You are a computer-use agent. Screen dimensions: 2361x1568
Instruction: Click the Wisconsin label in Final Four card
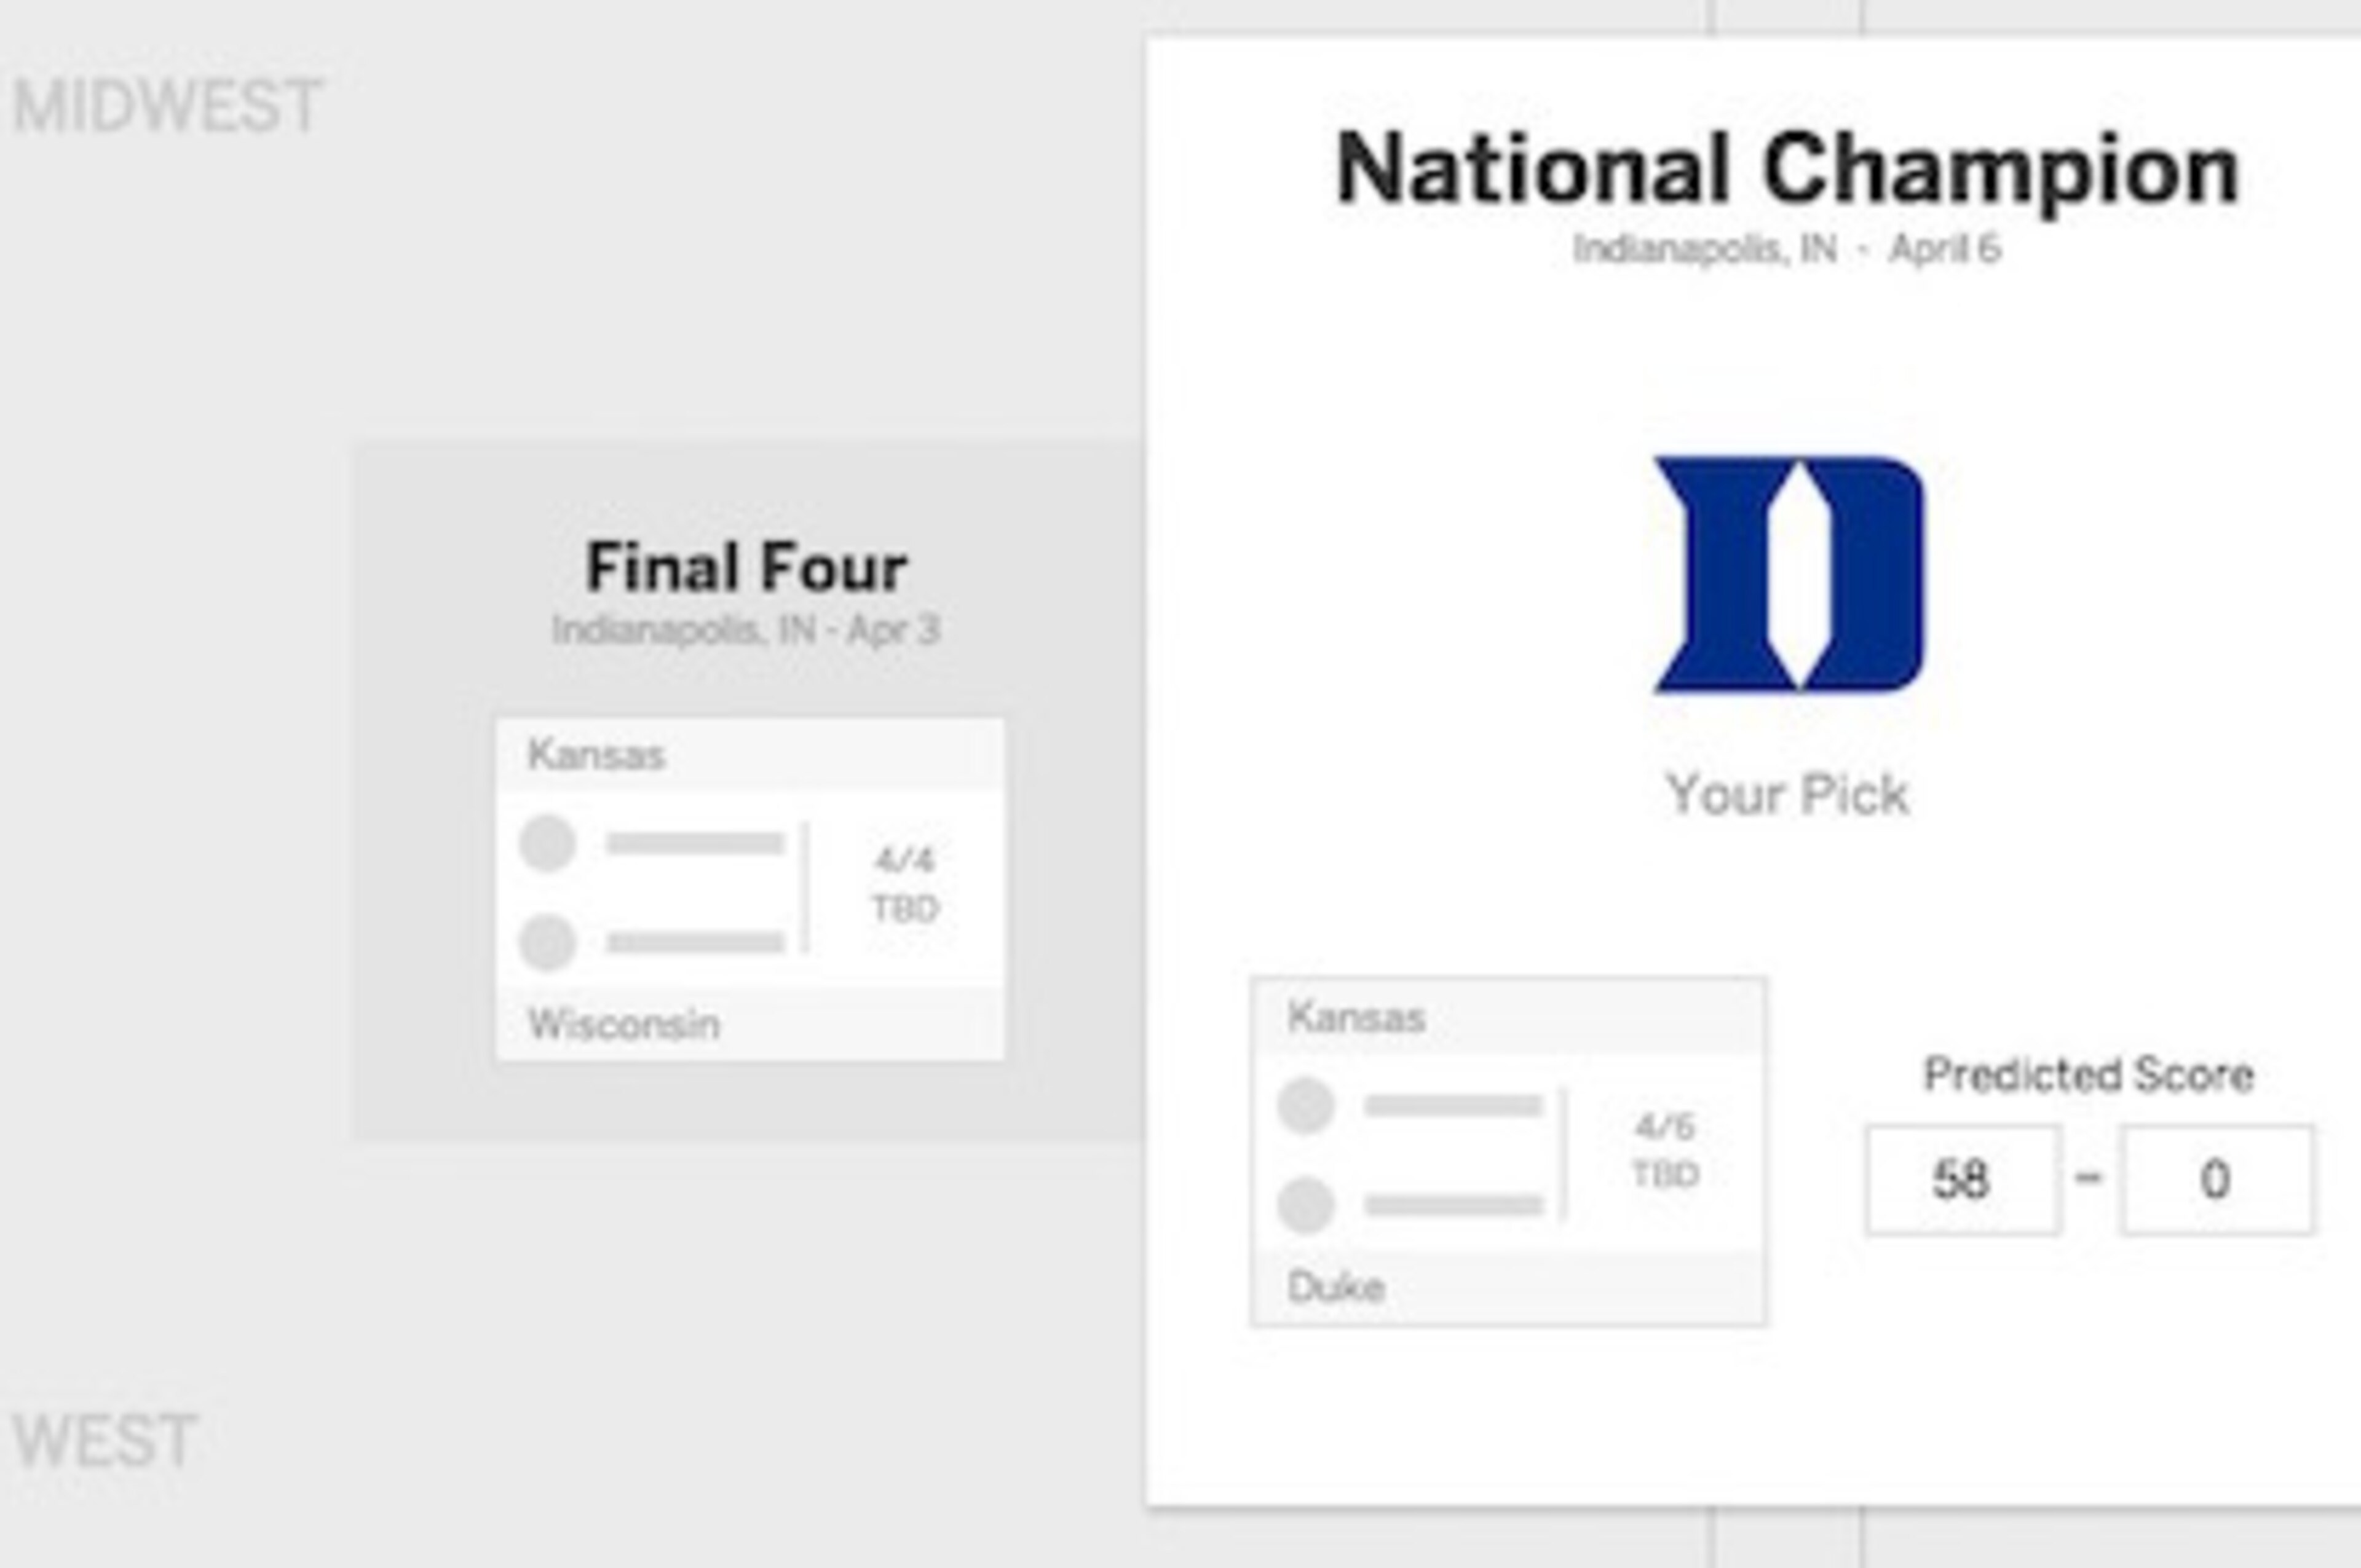pos(624,1024)
